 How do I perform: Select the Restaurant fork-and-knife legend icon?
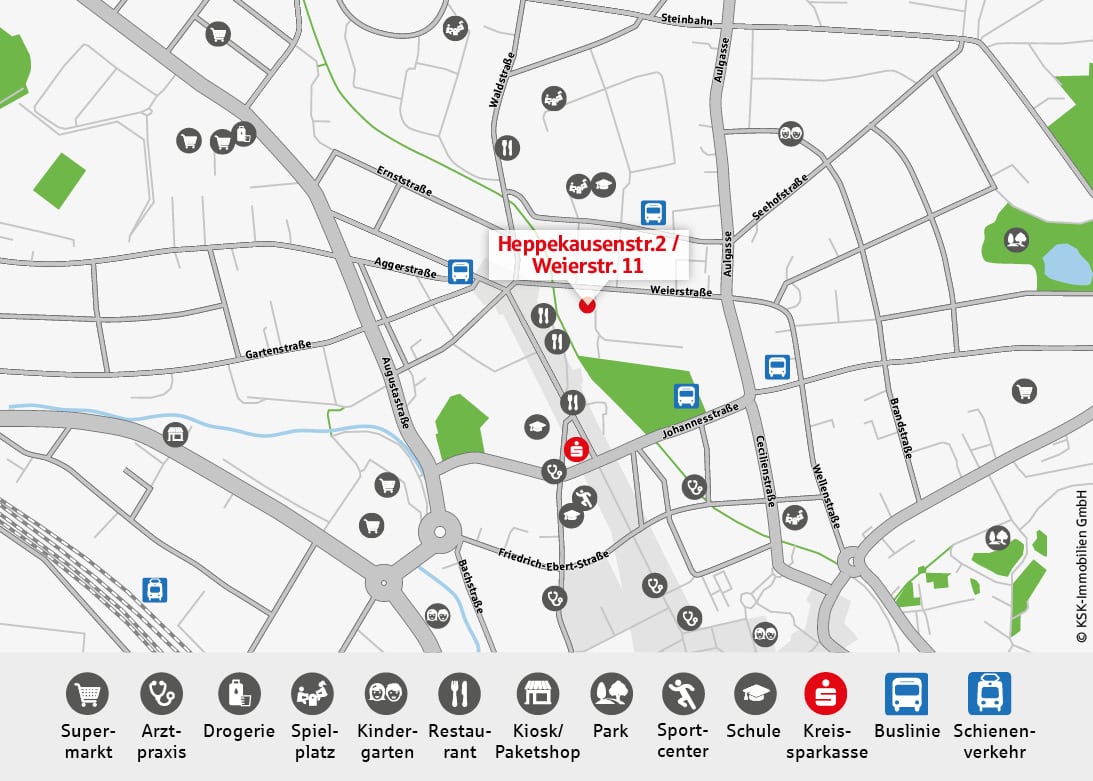click(459, 694)
